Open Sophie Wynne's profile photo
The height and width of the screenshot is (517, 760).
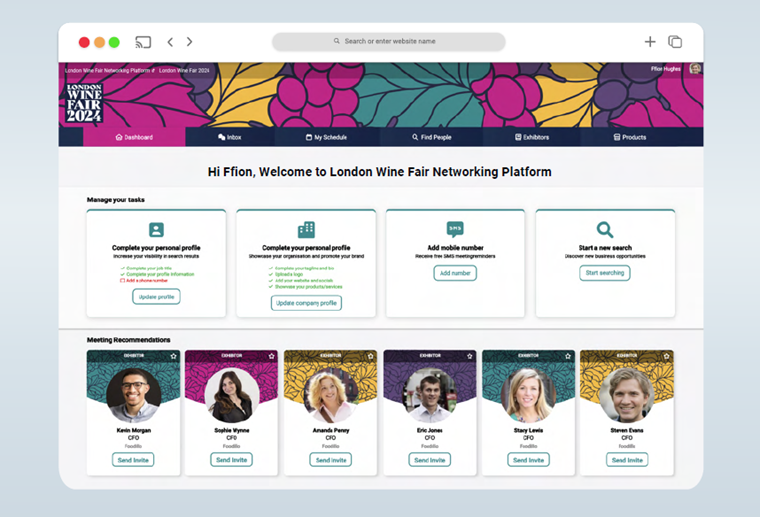click(232, 395)
